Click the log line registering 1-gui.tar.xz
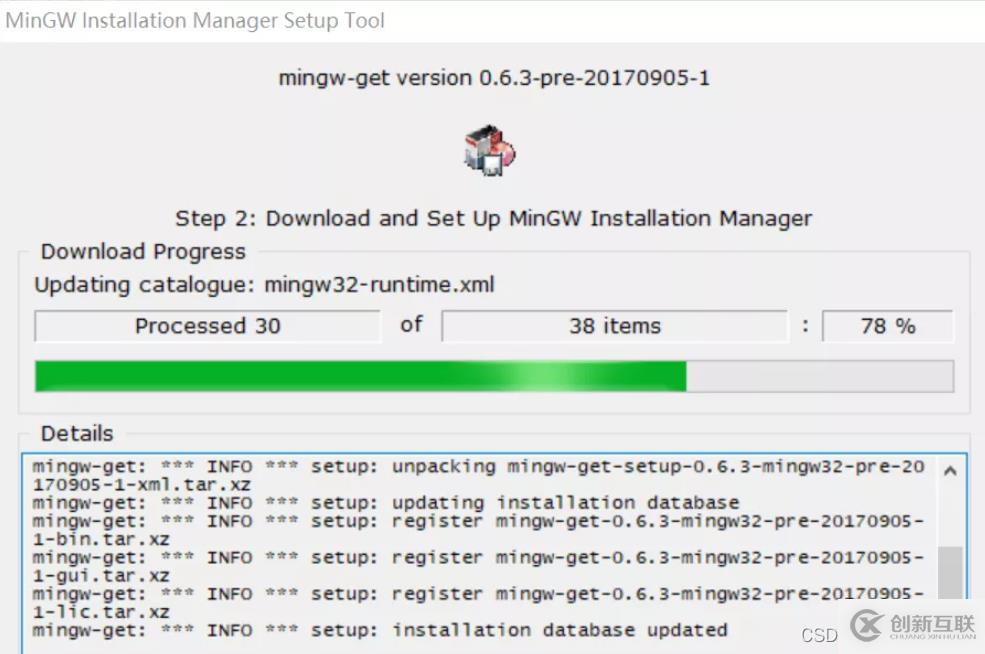985x654 pixels. tap(478, 567)
